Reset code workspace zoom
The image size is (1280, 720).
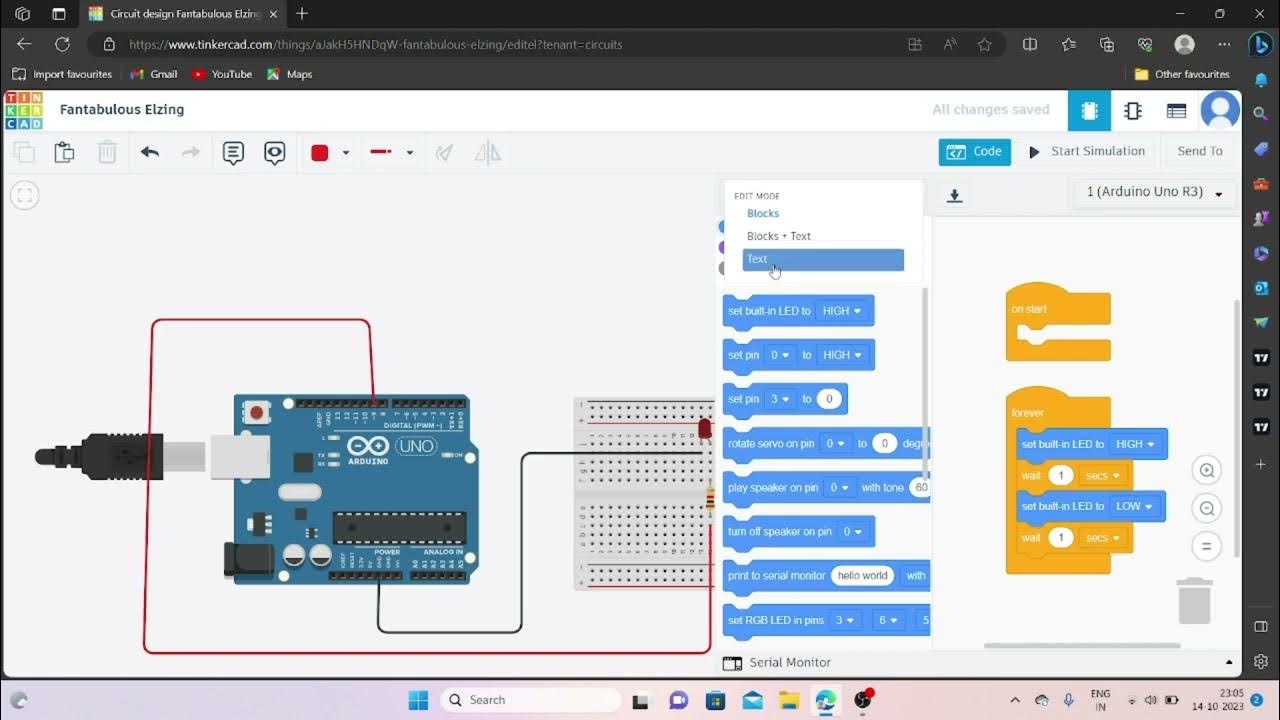(x=1207, y=547)
